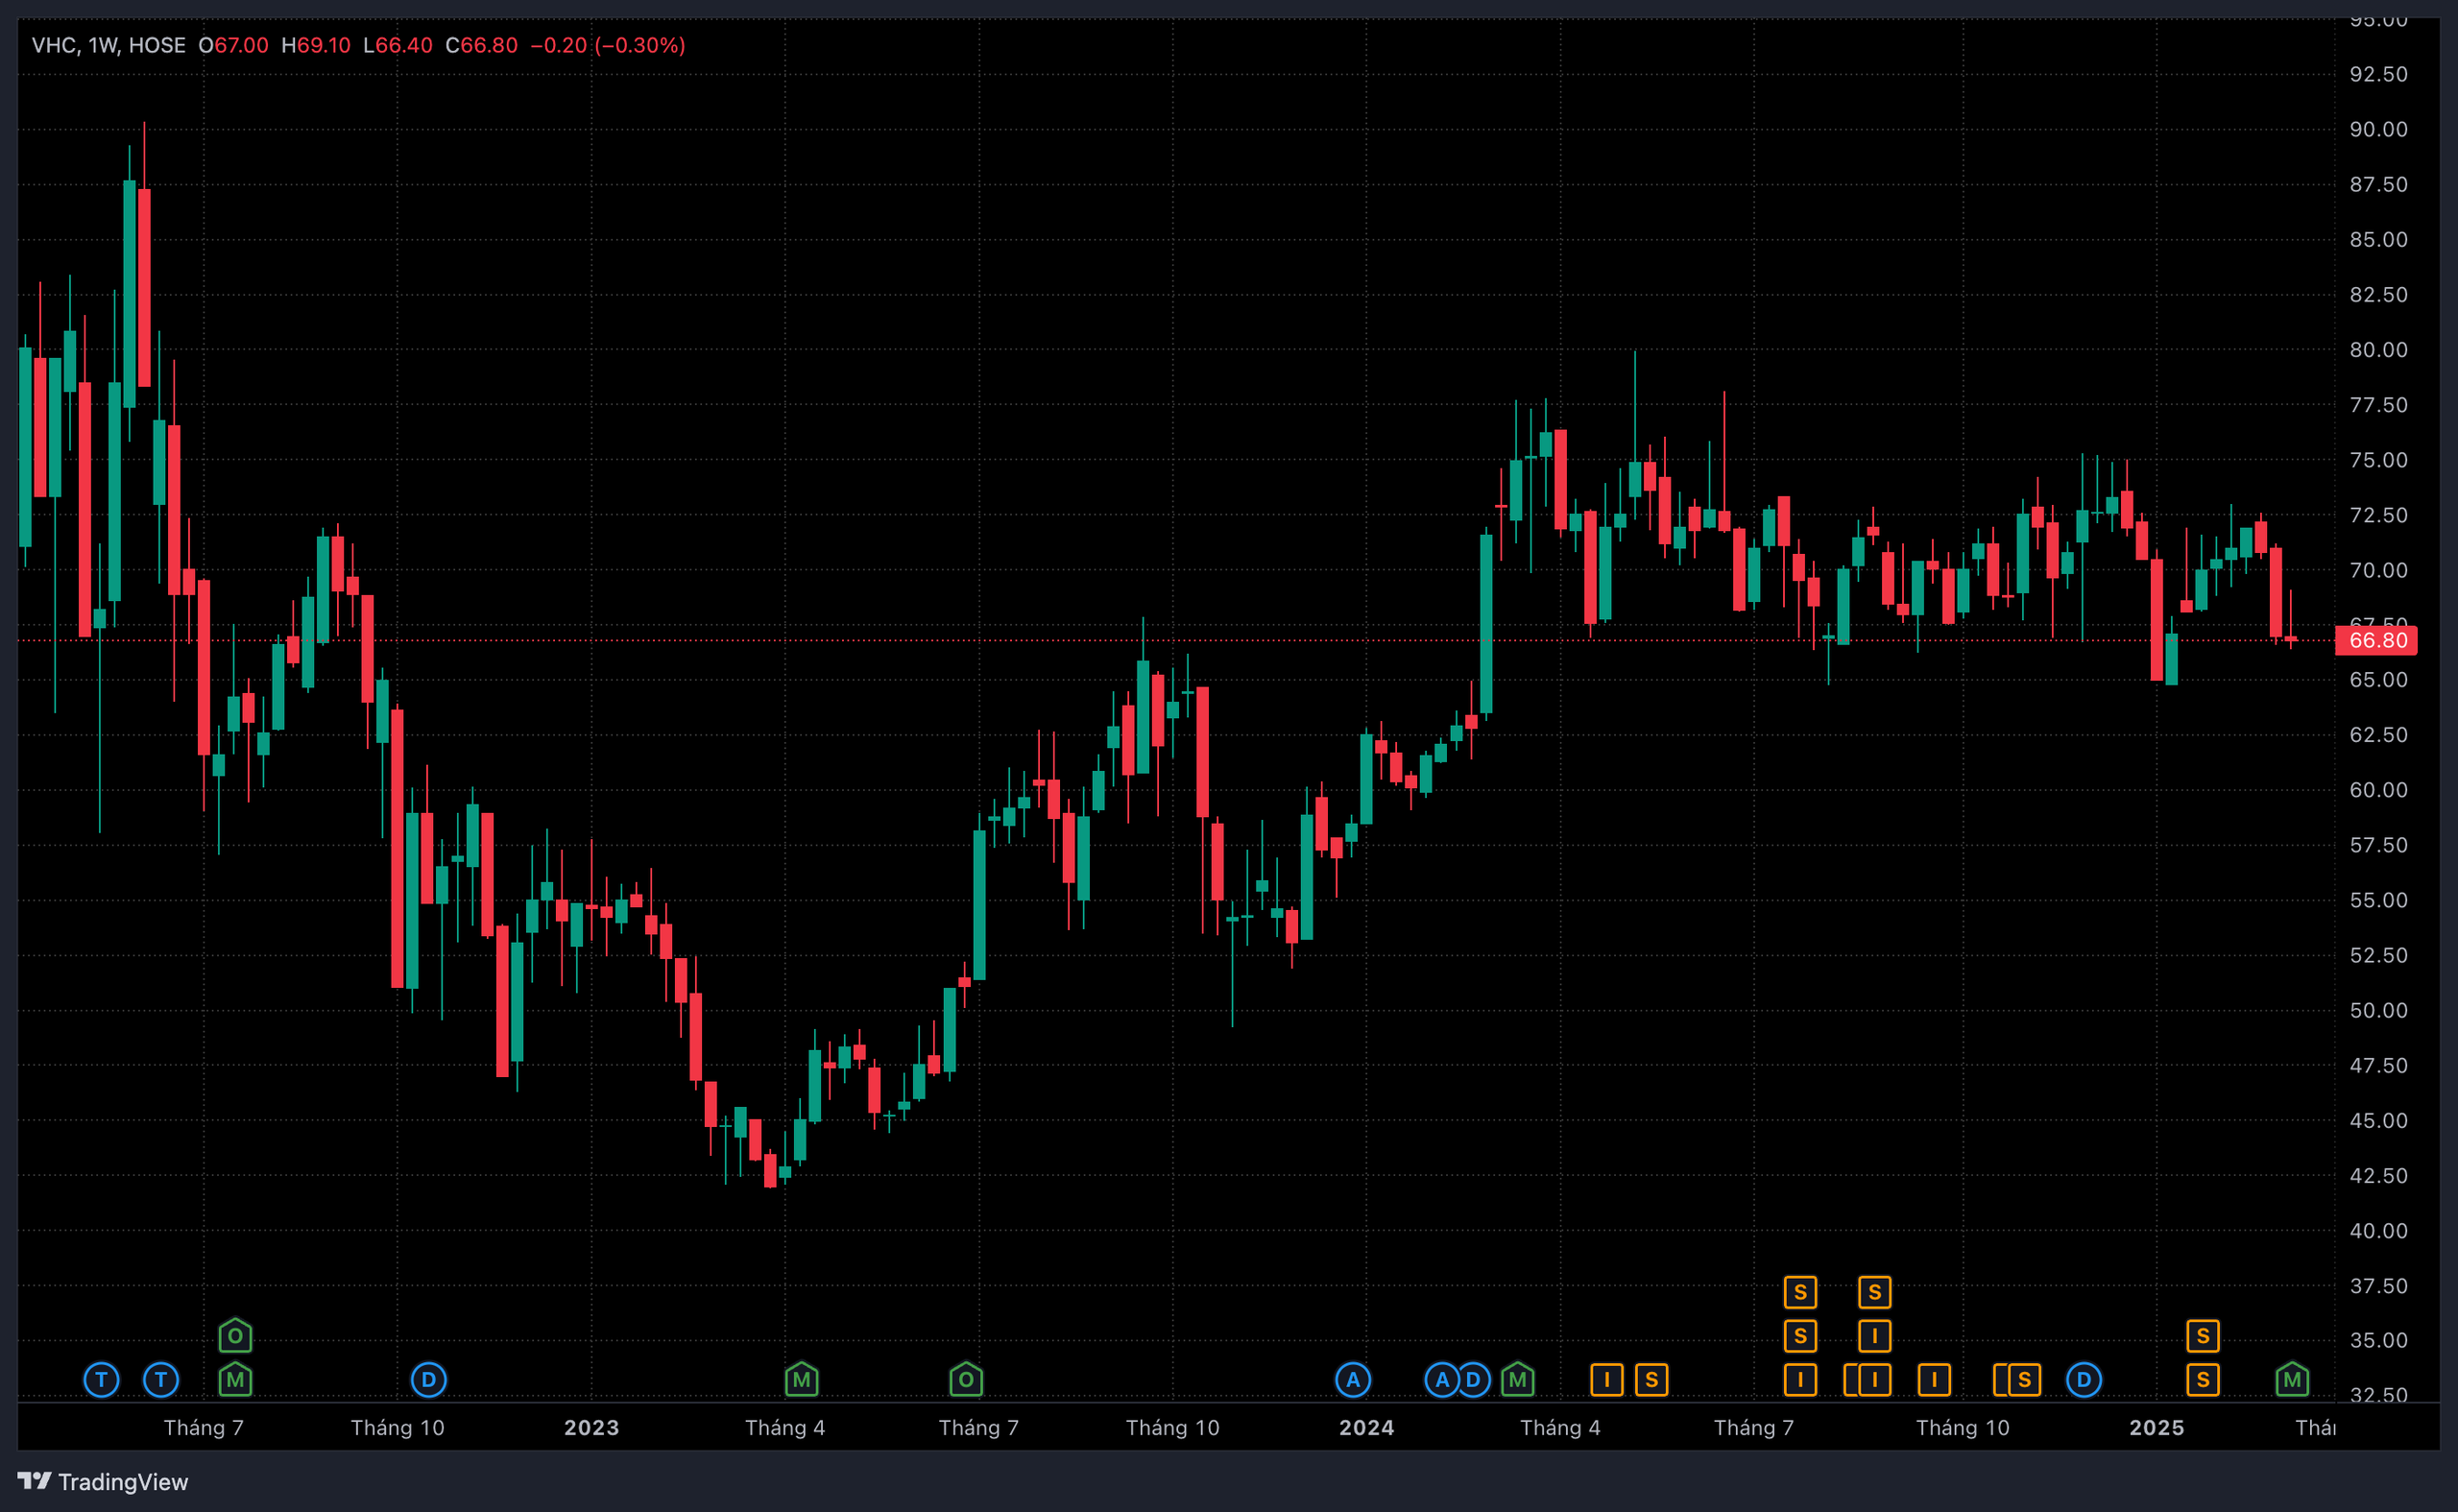Click the standalone blue A marker just before 2024

pyautogui.click(x=1353, y=1380)
